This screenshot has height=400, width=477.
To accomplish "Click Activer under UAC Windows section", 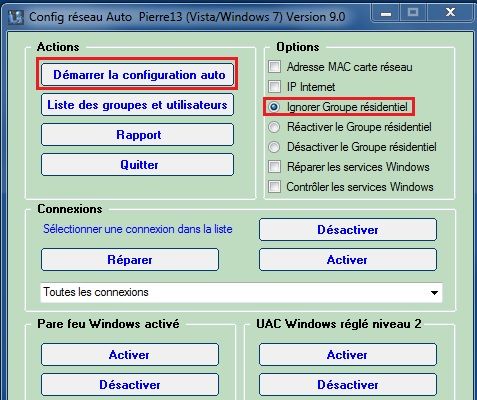I will tap(348, 354).
